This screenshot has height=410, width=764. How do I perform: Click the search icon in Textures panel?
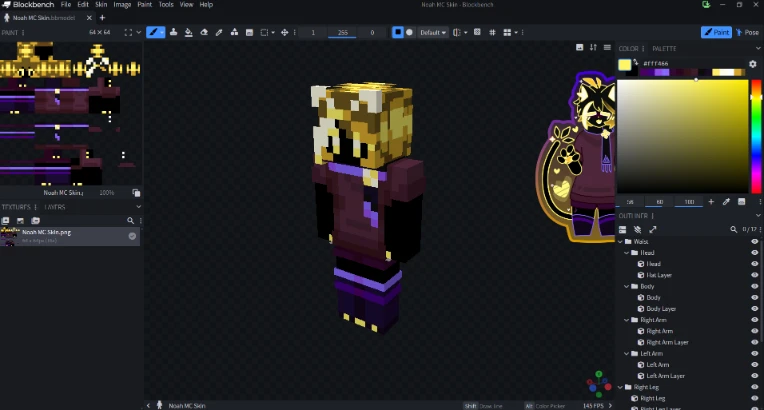tap(131, 221)
